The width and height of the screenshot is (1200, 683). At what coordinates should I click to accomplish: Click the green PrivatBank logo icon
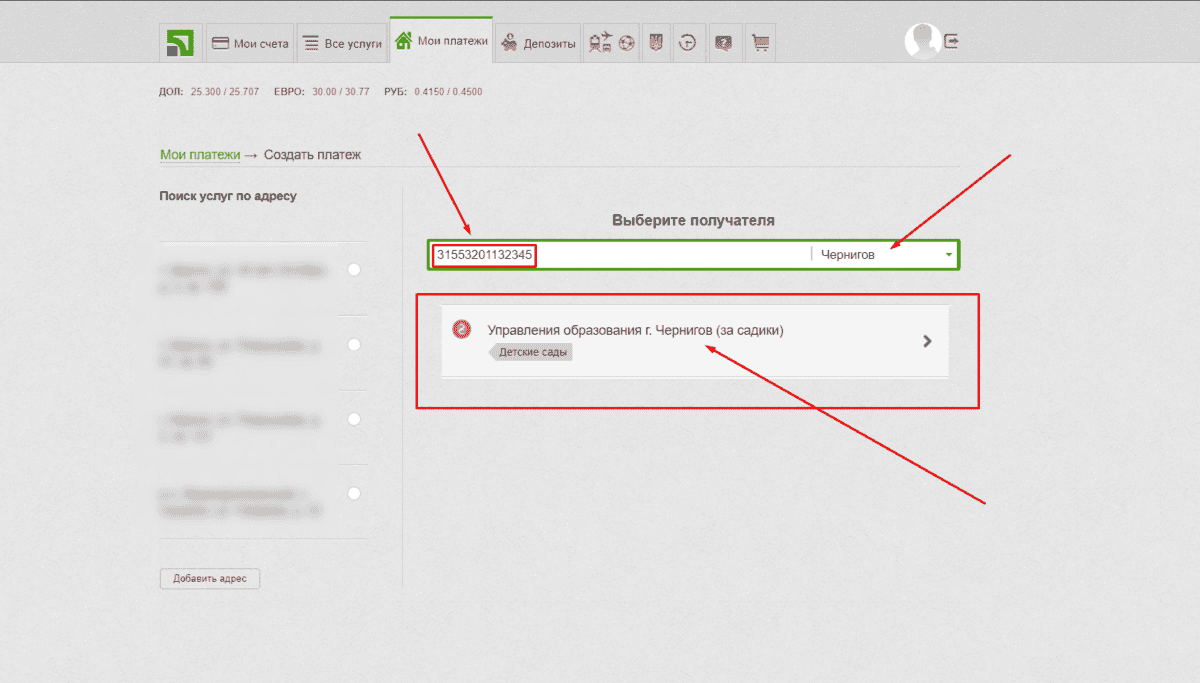tap(181, 43)
